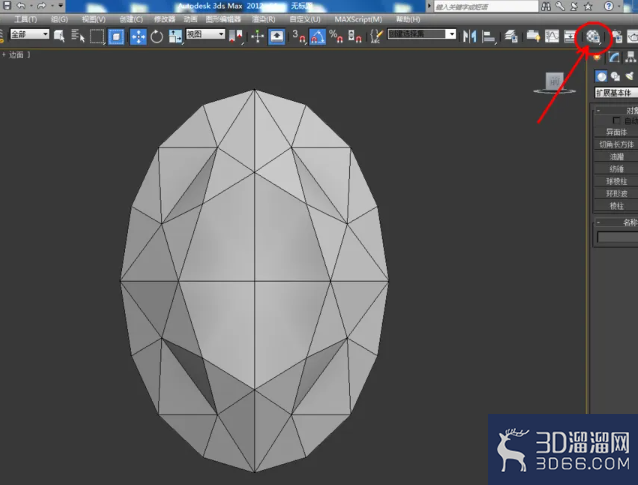This screenshot has height=485, width=638.
Task: Click the Align tool icon
Action: pos(489,37)
